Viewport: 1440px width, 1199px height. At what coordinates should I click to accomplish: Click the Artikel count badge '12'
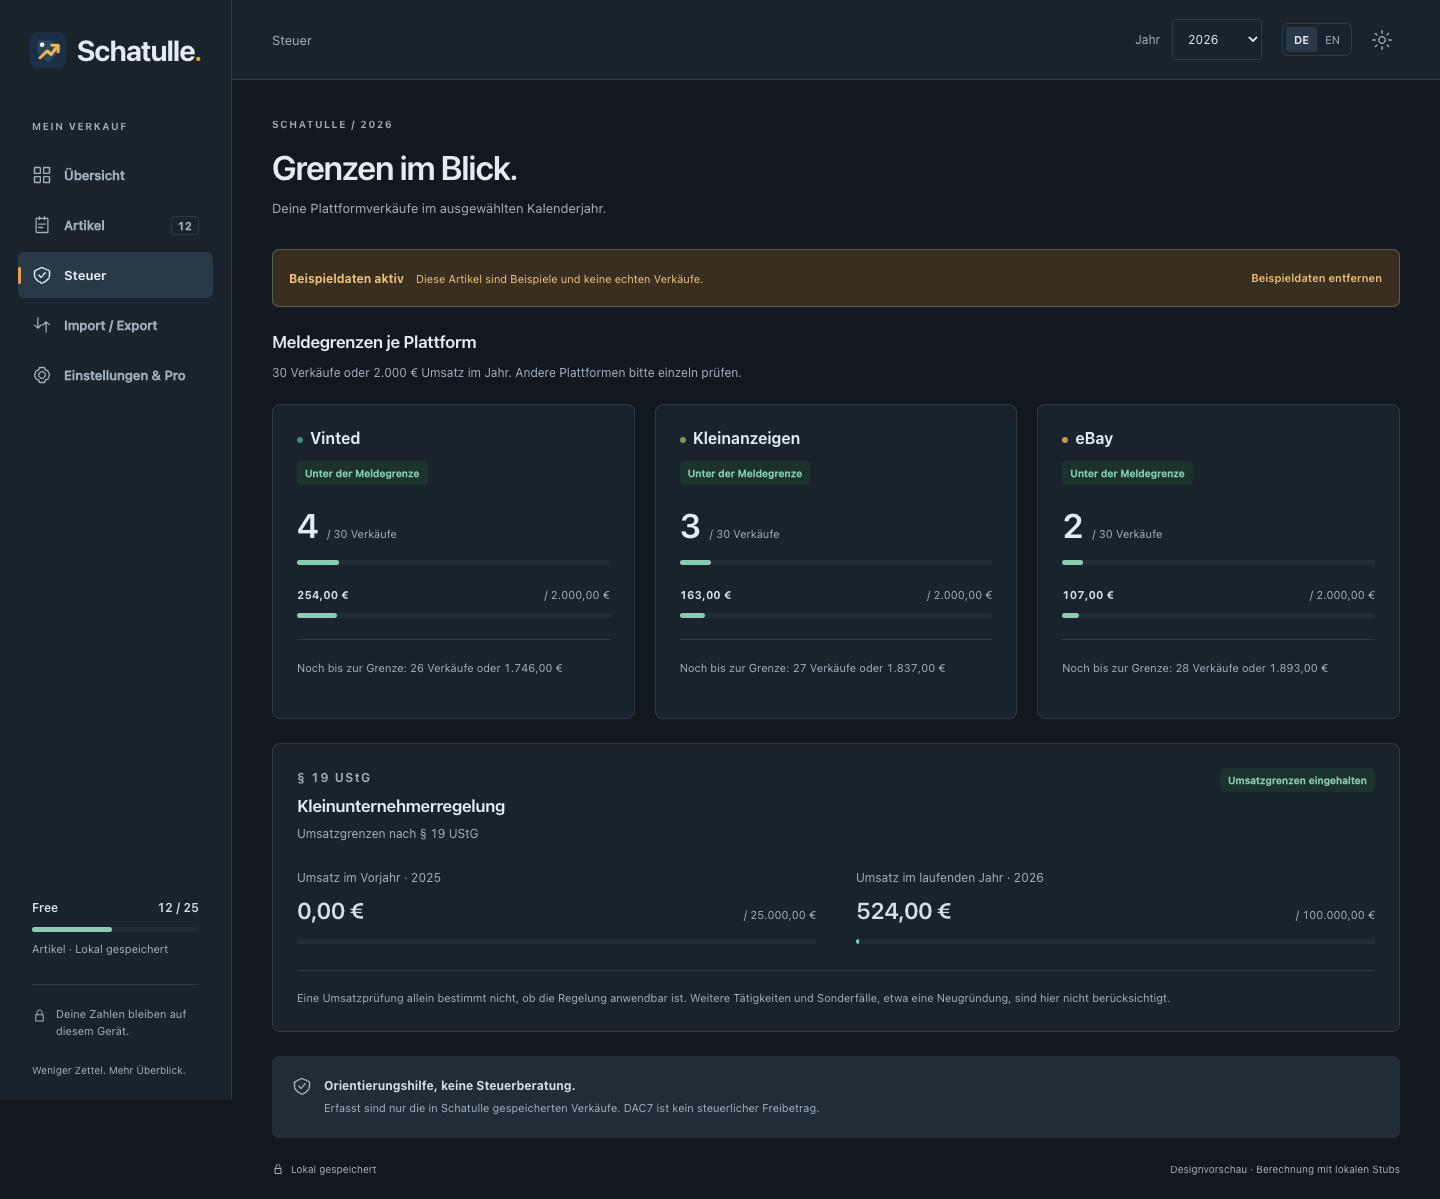[185, 226]
